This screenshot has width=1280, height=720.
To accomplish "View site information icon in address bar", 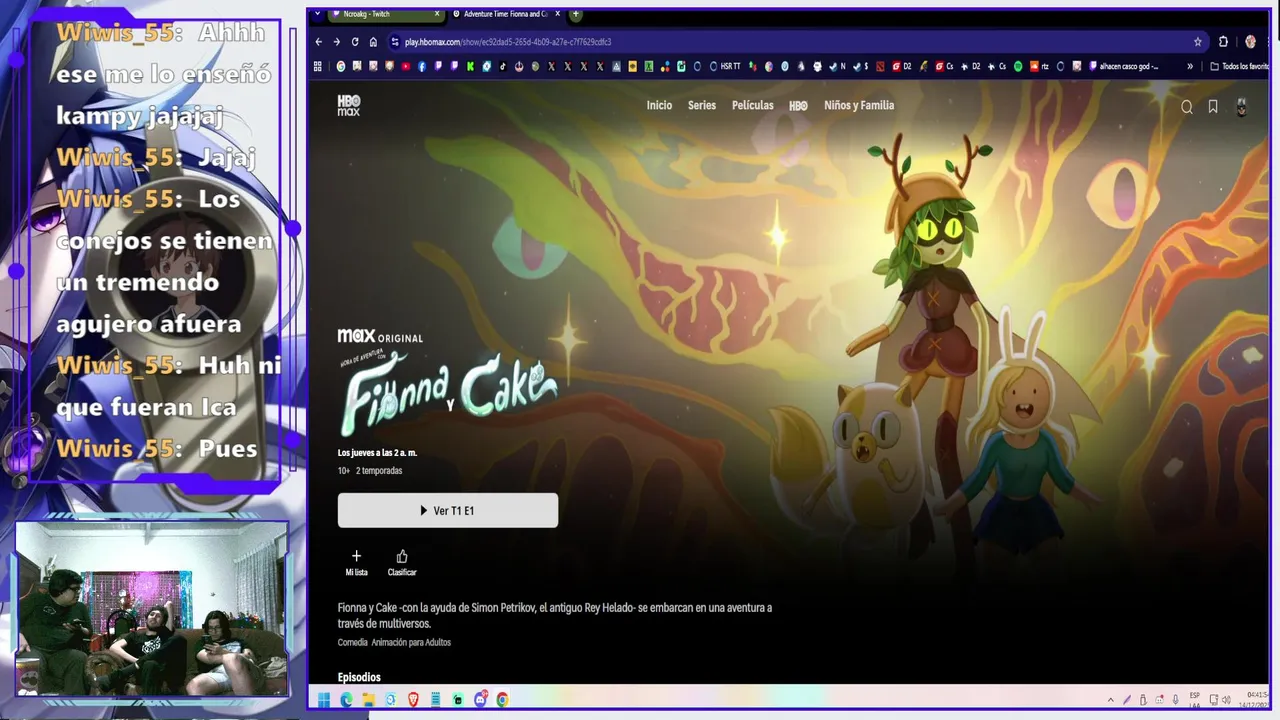I will point(395,42).
